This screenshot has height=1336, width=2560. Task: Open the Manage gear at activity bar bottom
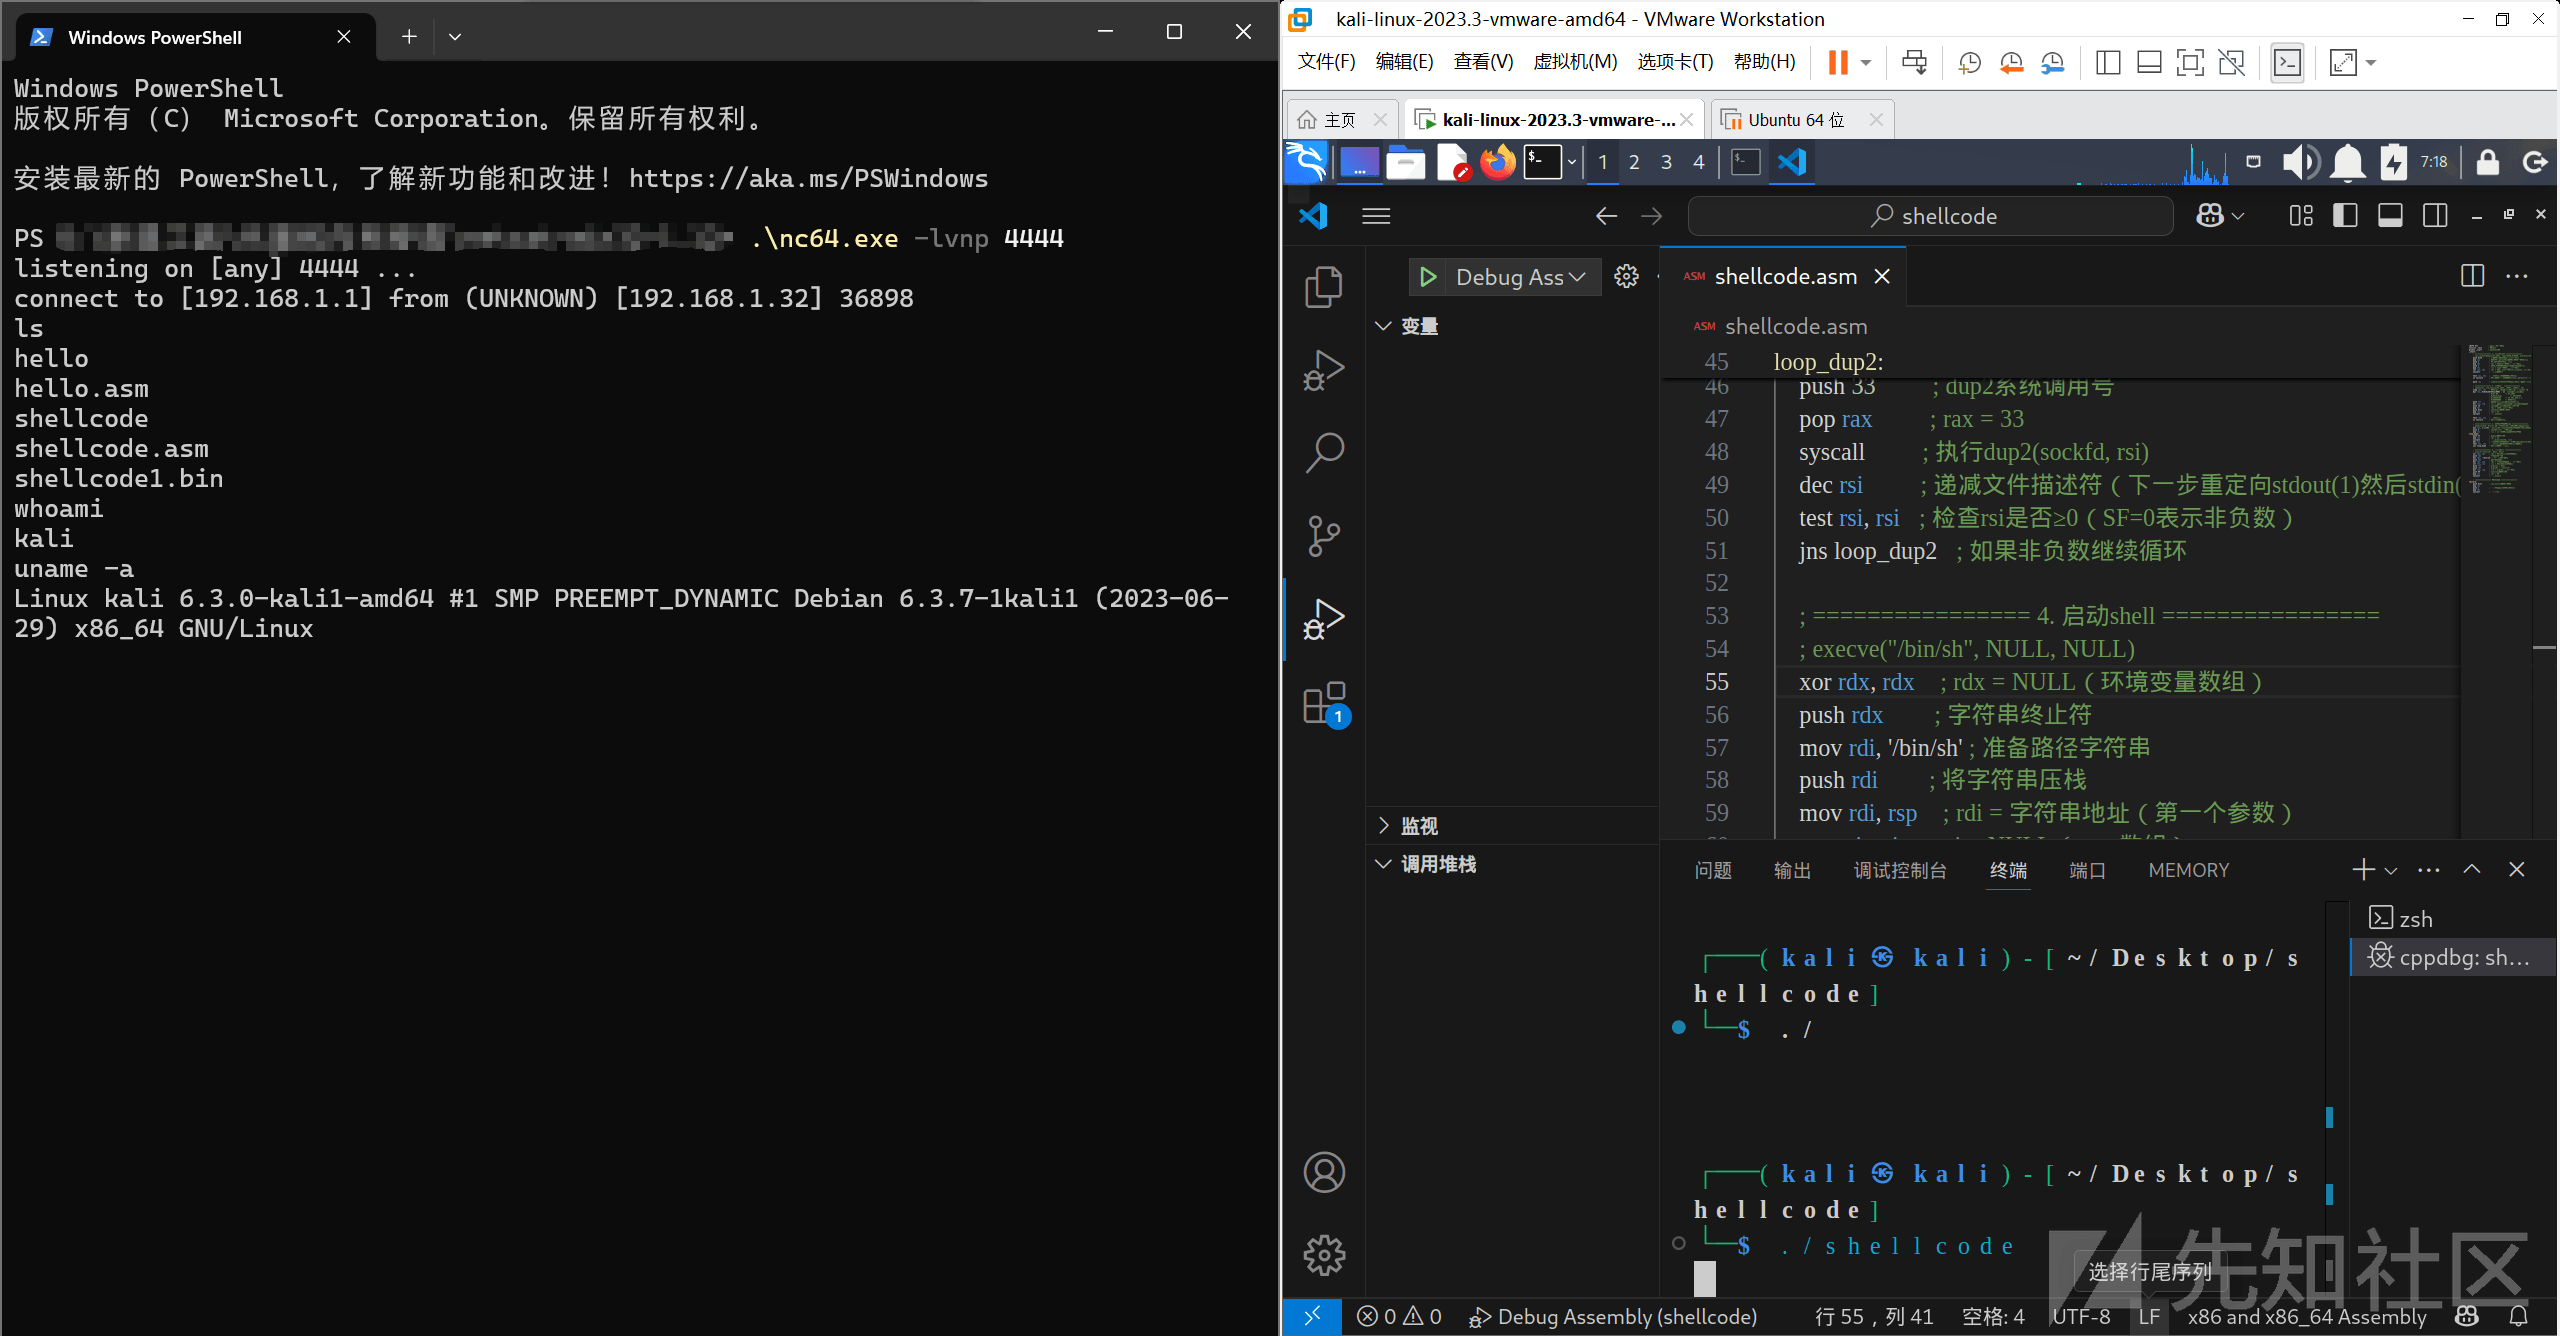click(x=1324, y=1255)
